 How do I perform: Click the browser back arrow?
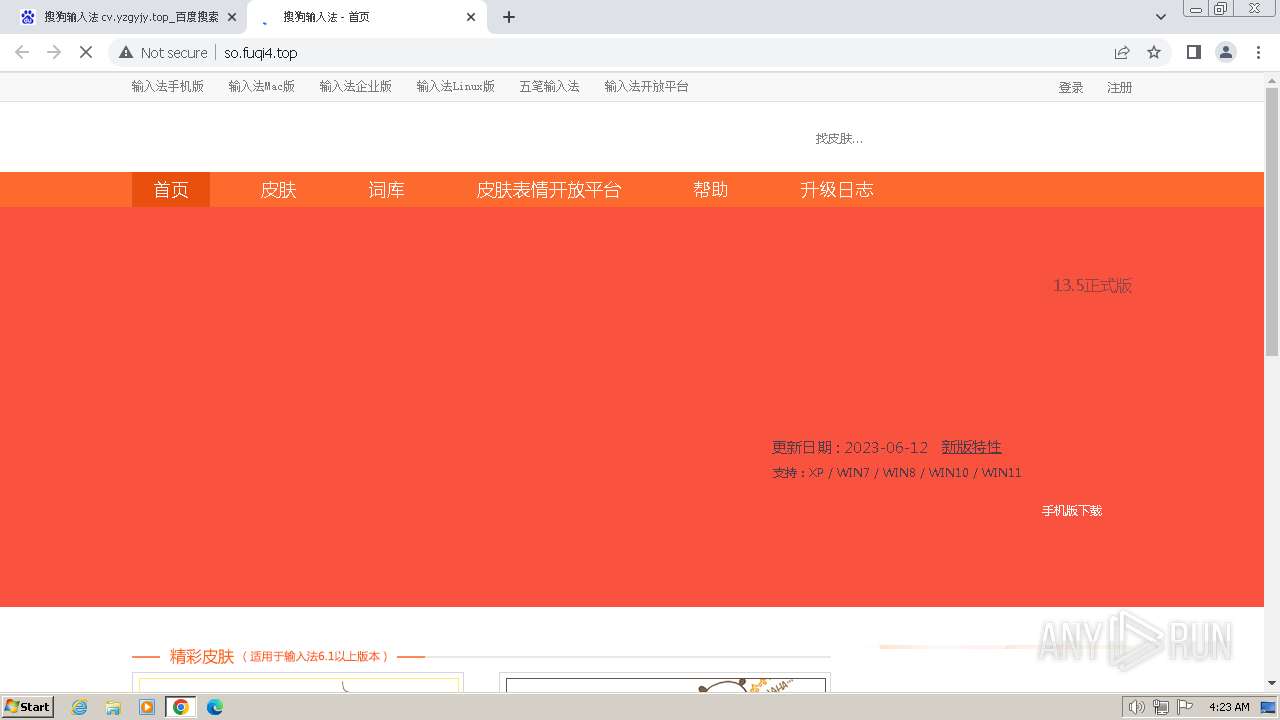tap(22, 52)
